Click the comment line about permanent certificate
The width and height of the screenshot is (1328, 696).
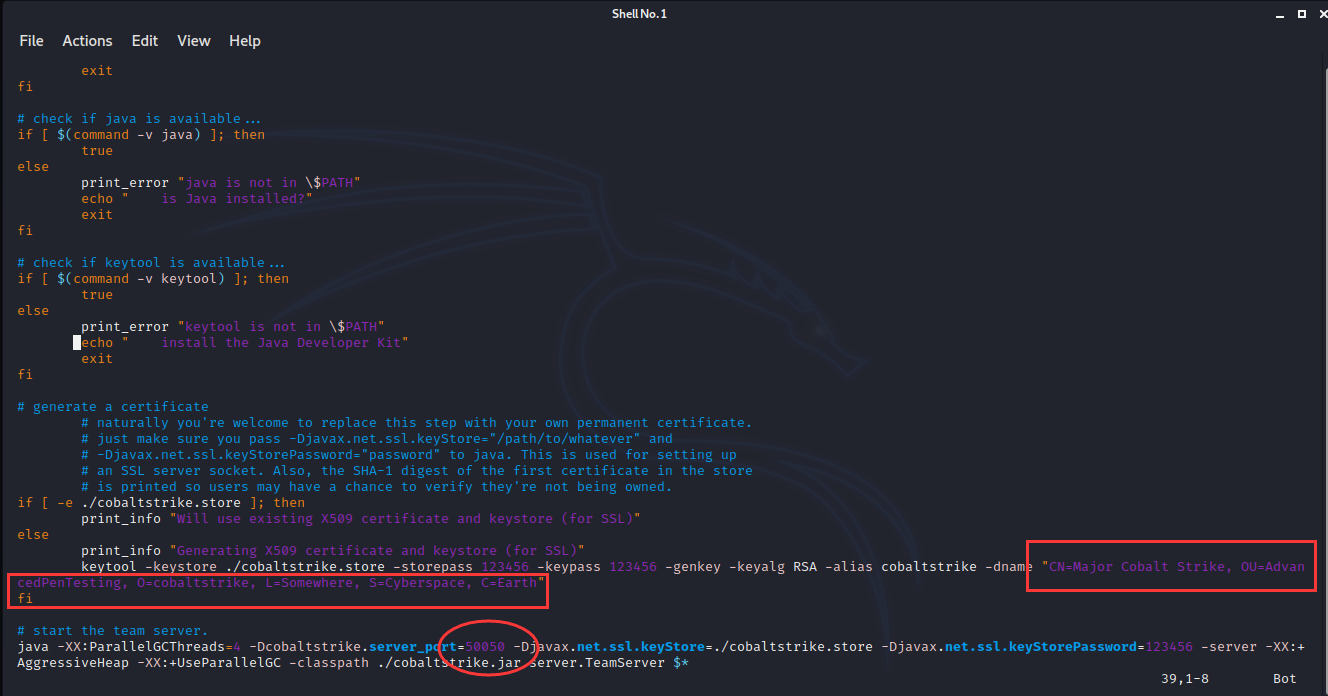click(417, 423)
